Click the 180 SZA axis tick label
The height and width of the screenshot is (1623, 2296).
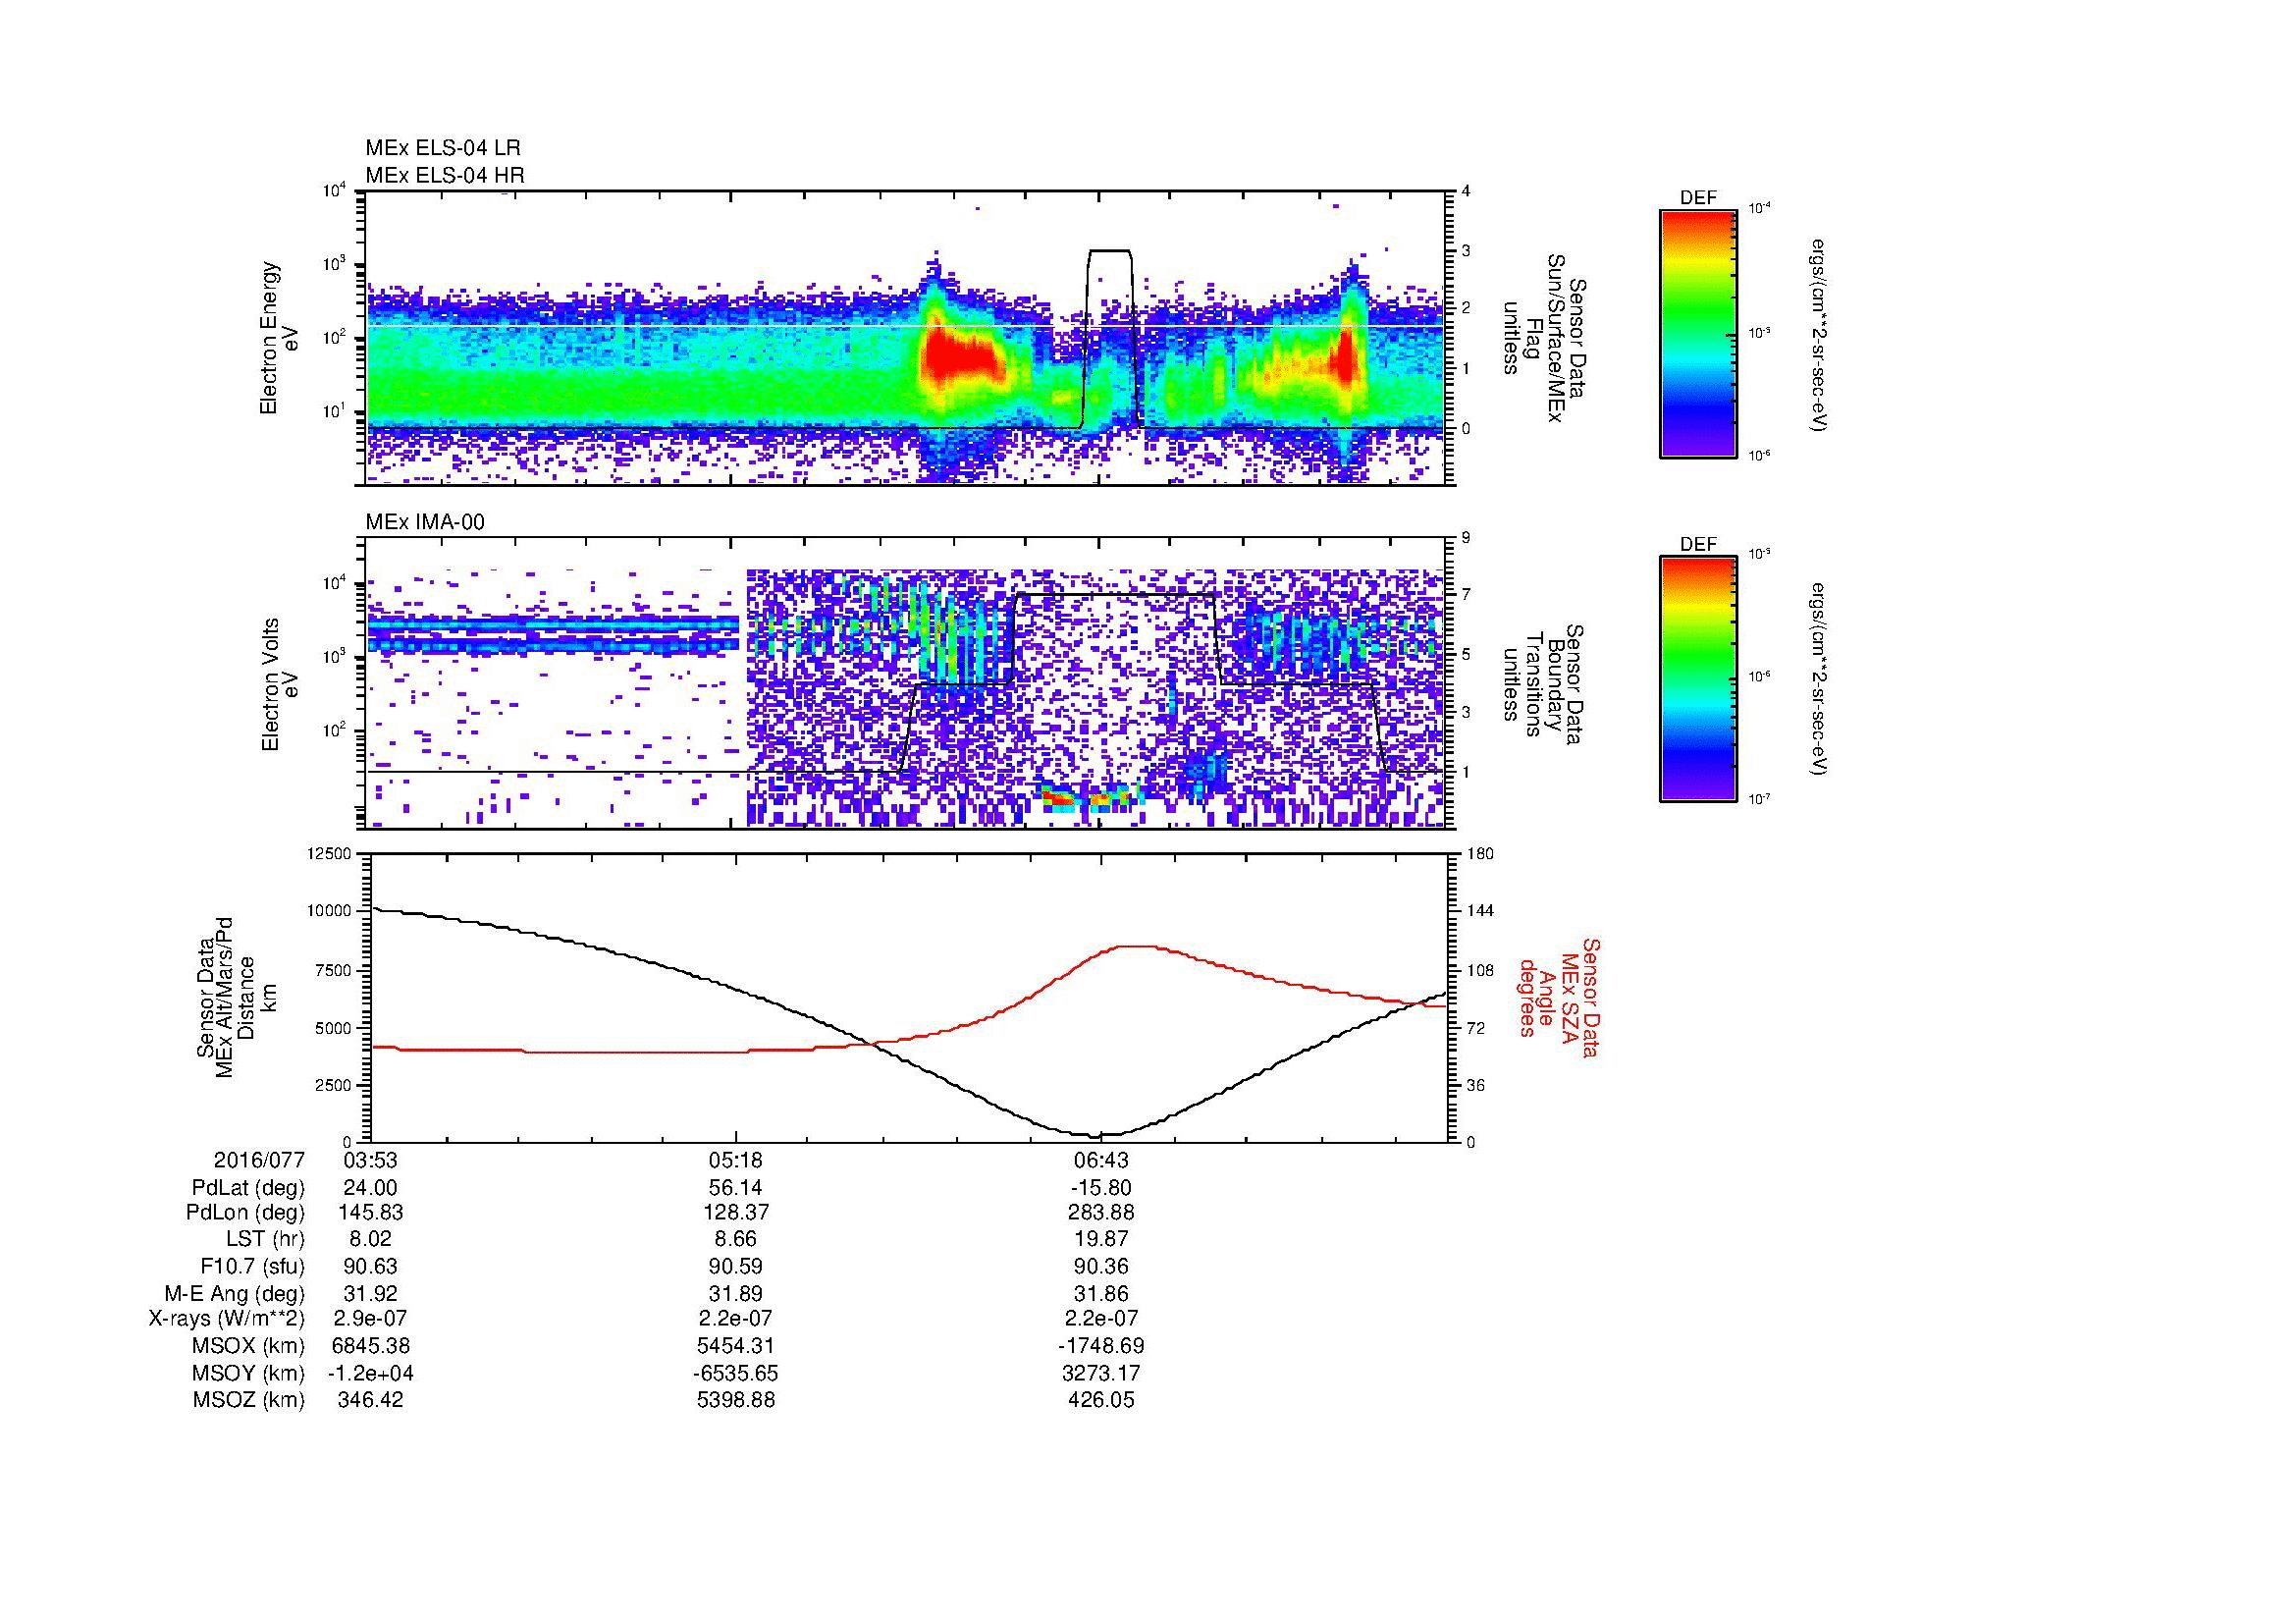[x=1480, y=853]
